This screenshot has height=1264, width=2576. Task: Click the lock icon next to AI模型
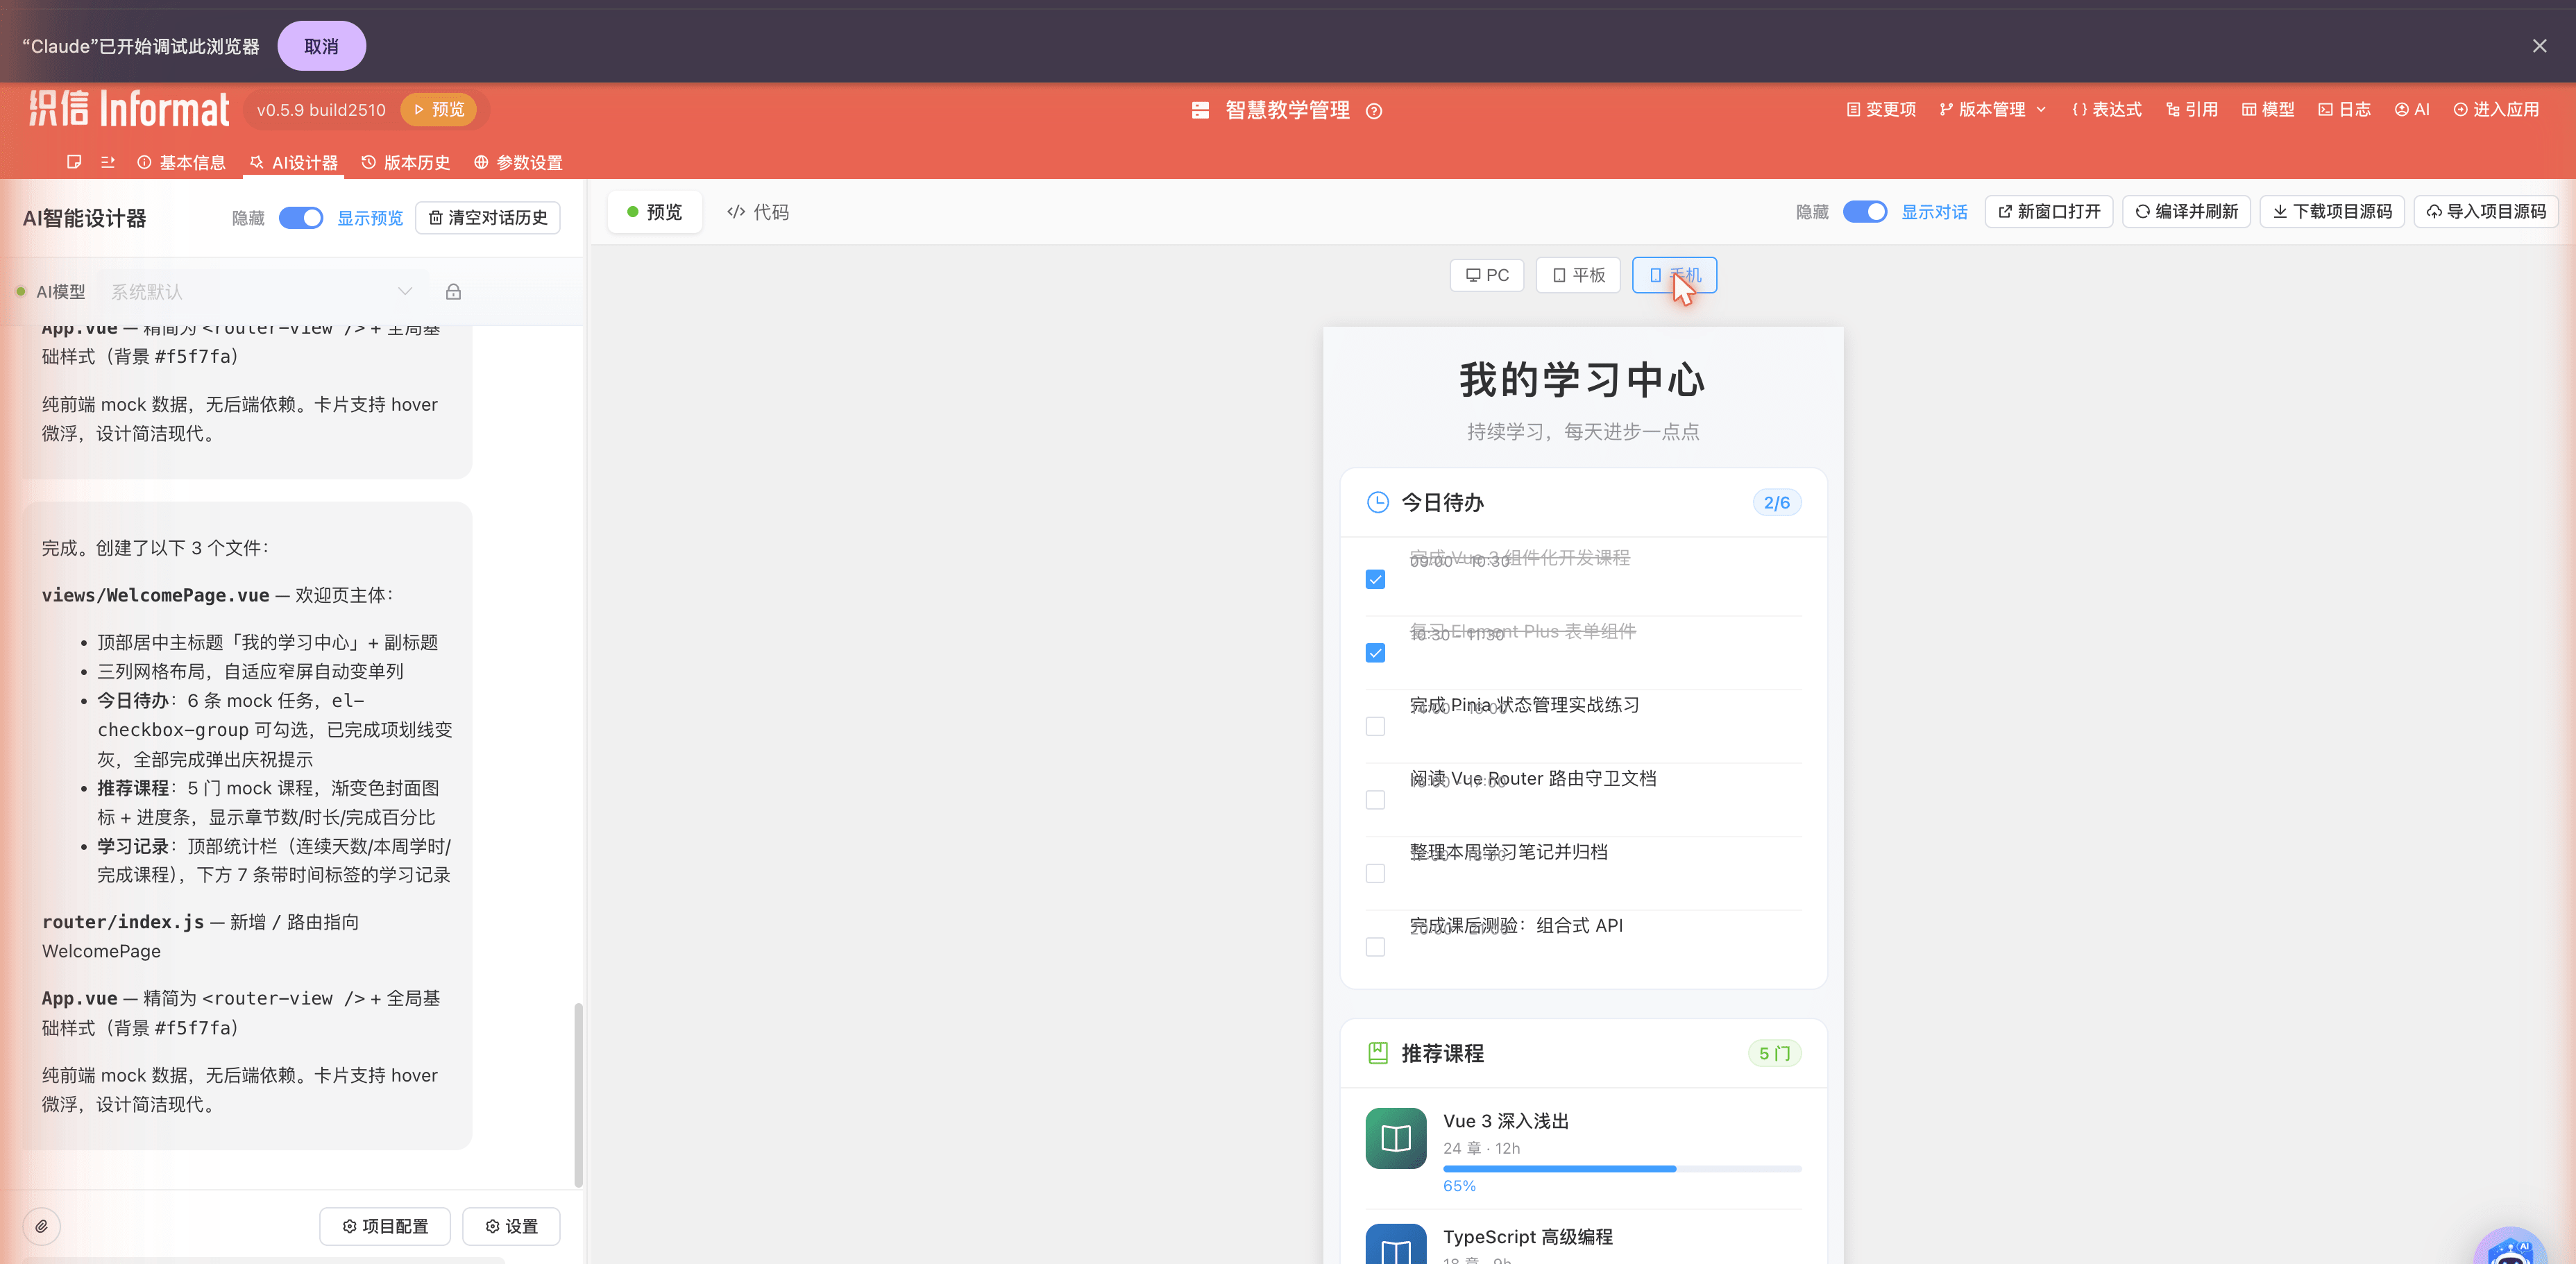453,292
